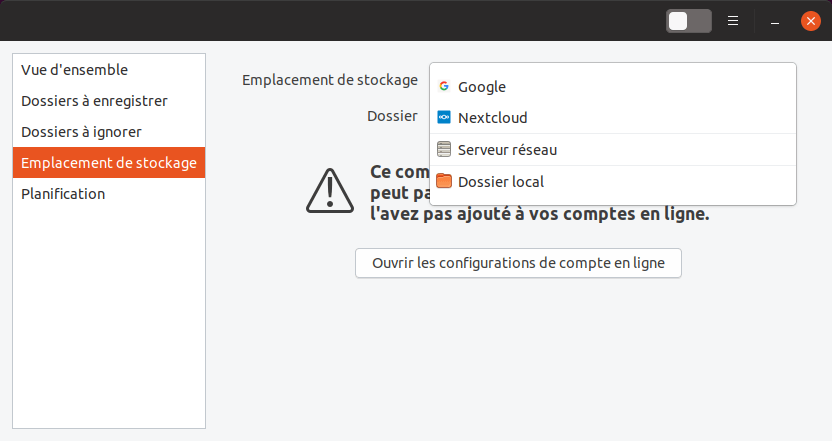Switch to the 'Dossiers à ignorer' section

pos(81,132)
